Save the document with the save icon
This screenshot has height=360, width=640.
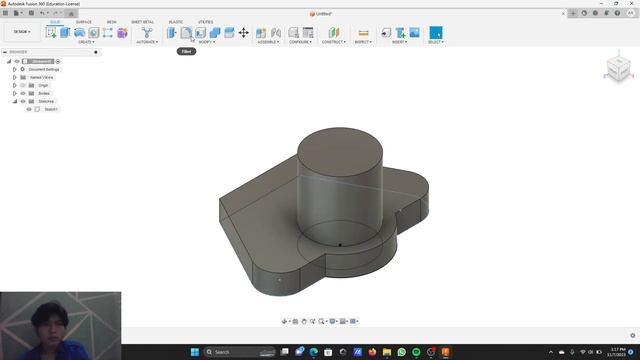coord(31,13)
